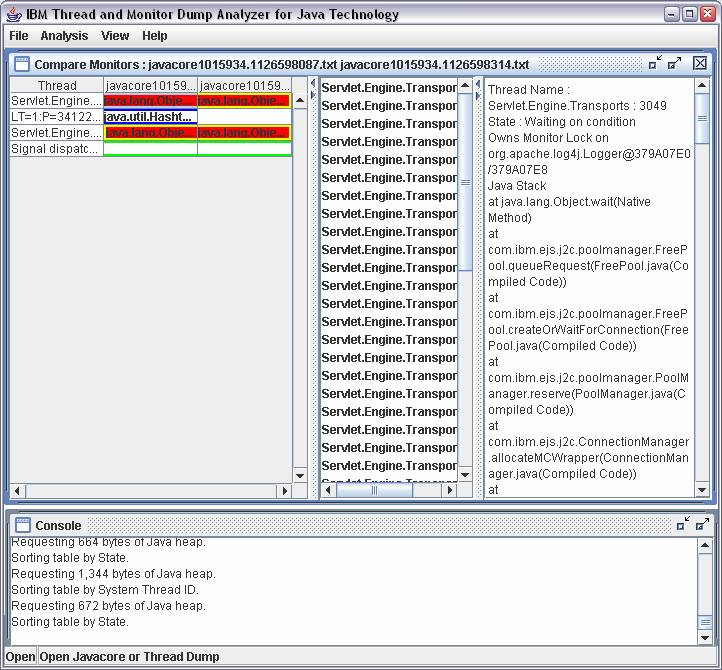Click the 'Thread Name :' line in the detail pane
Image resolution: width=722 pixels, height=670 pixels.
tap(529, 89)
